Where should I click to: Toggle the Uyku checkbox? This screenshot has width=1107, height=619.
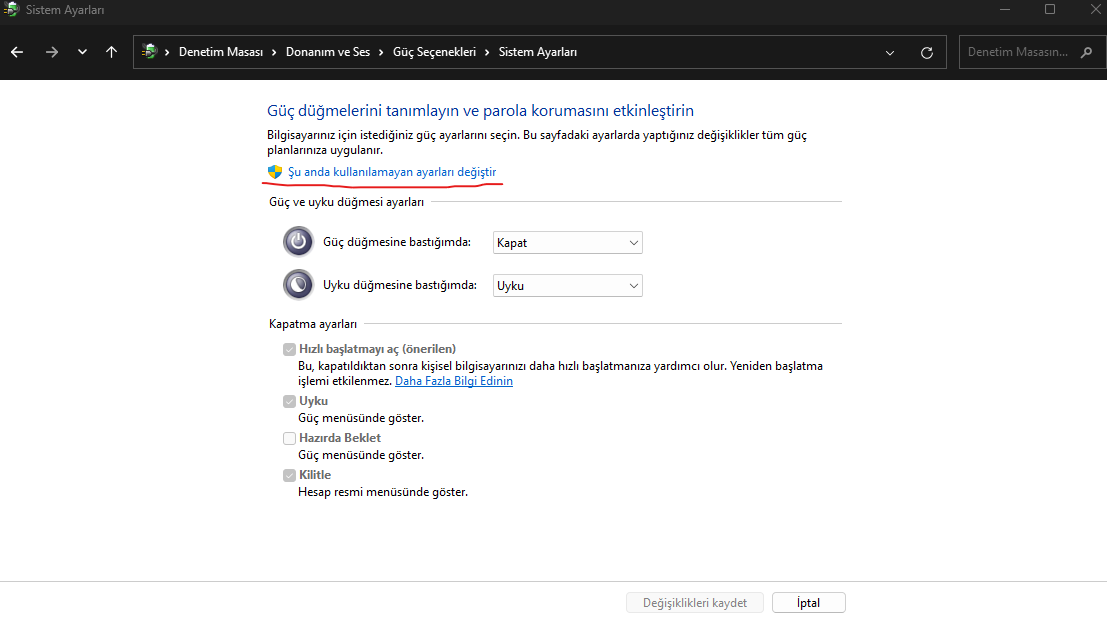pos(289,402)
